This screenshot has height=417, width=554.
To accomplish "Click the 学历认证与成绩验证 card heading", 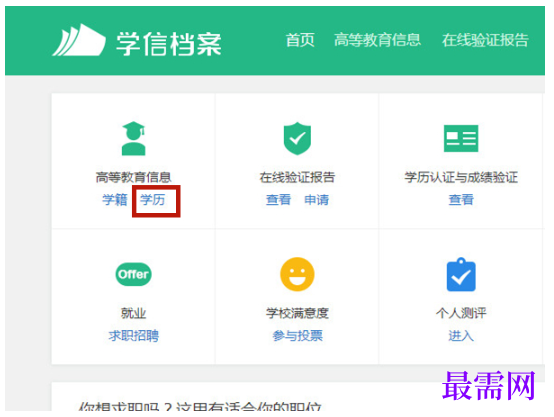I will [461, 177].
